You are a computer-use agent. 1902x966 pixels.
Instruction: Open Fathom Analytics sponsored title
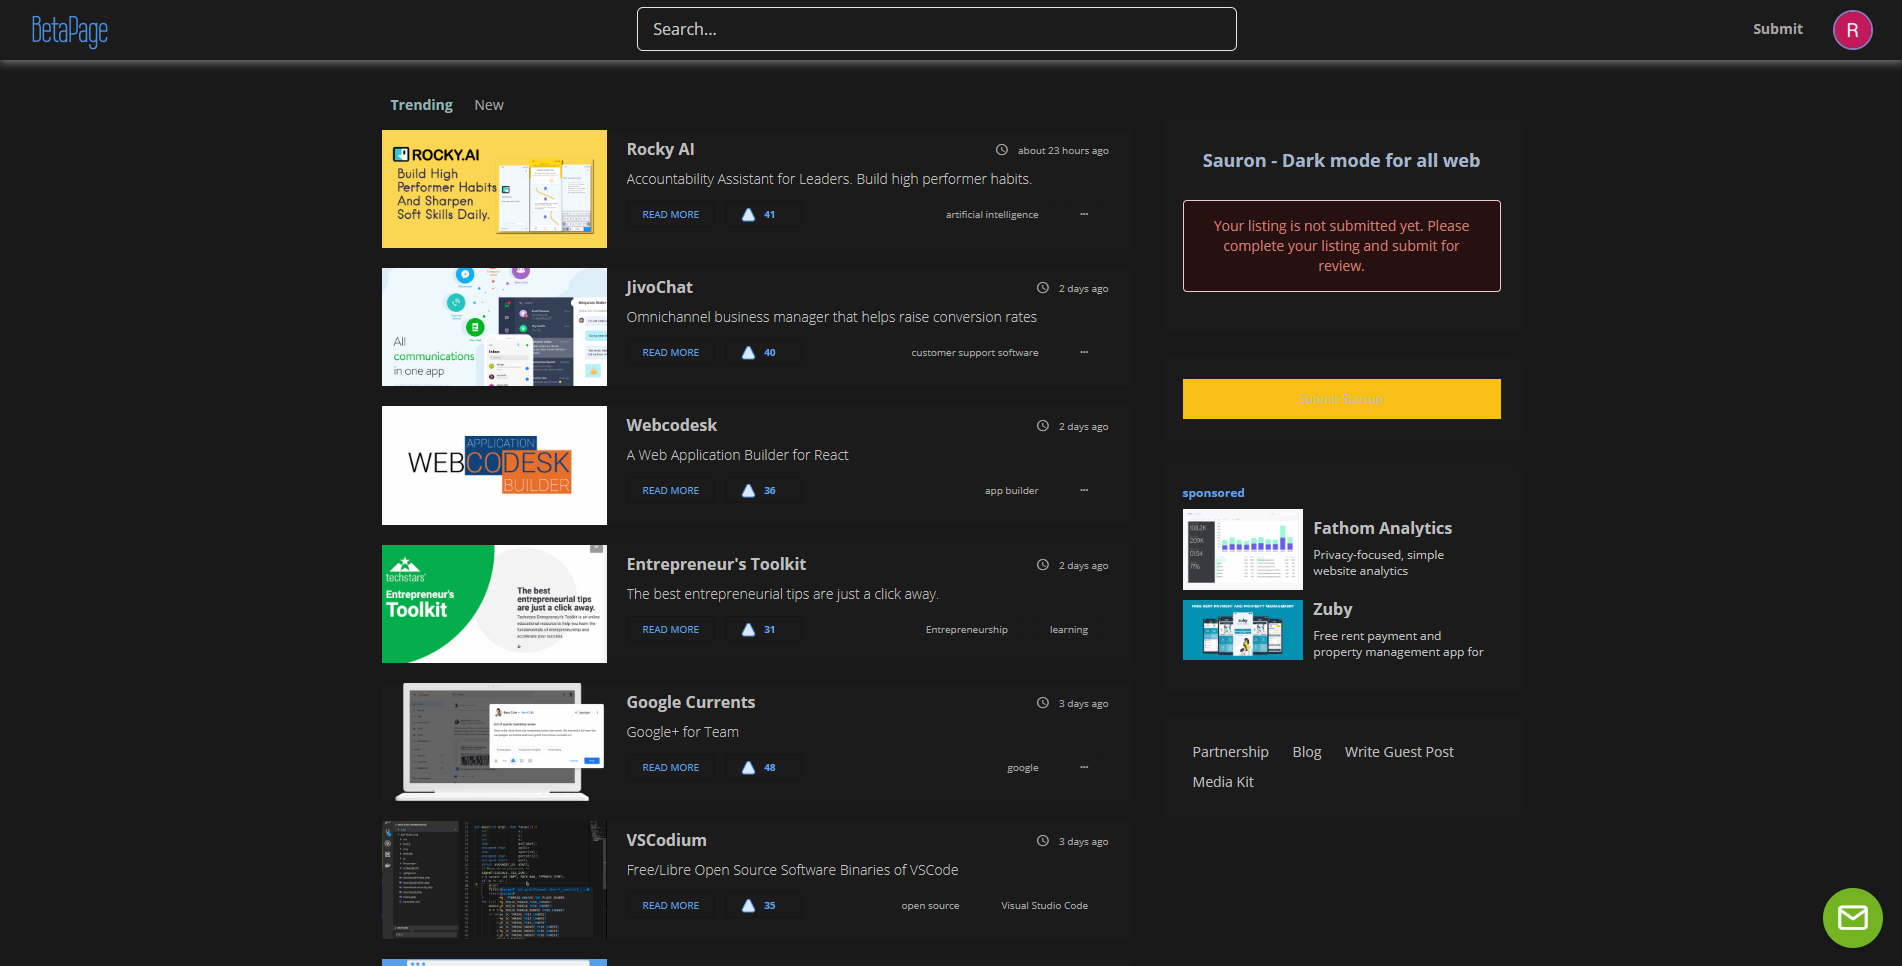[1382, 528]
